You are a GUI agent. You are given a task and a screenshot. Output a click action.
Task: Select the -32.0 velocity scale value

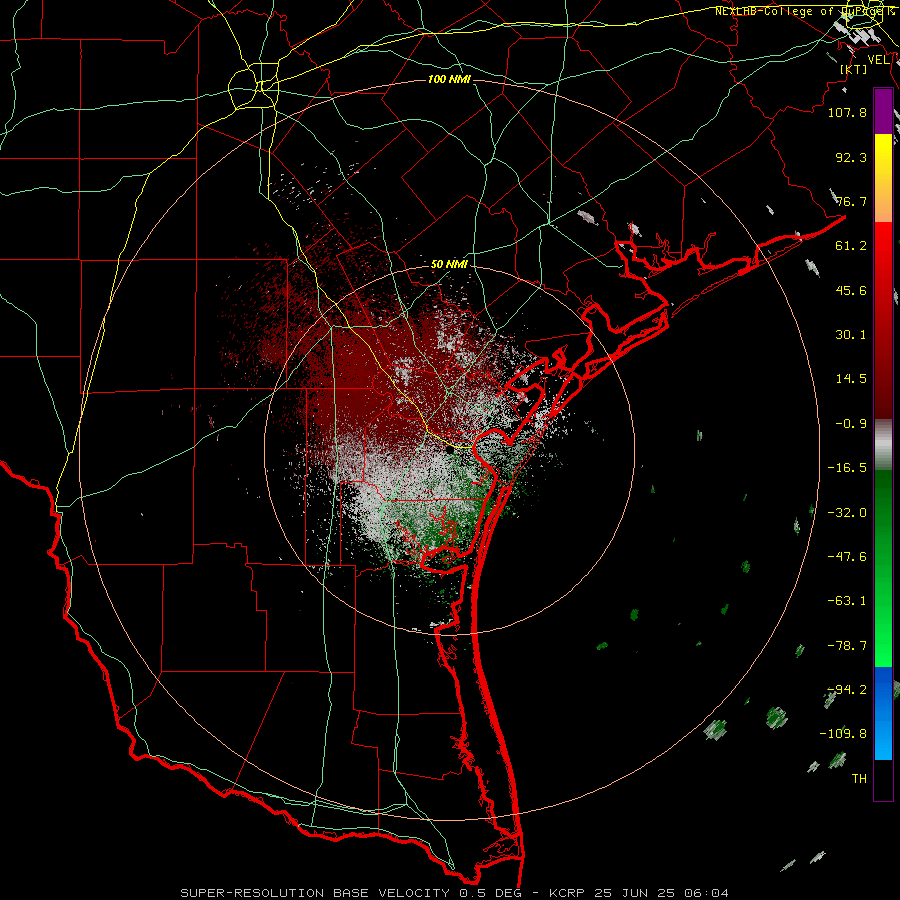click(847, 513)
